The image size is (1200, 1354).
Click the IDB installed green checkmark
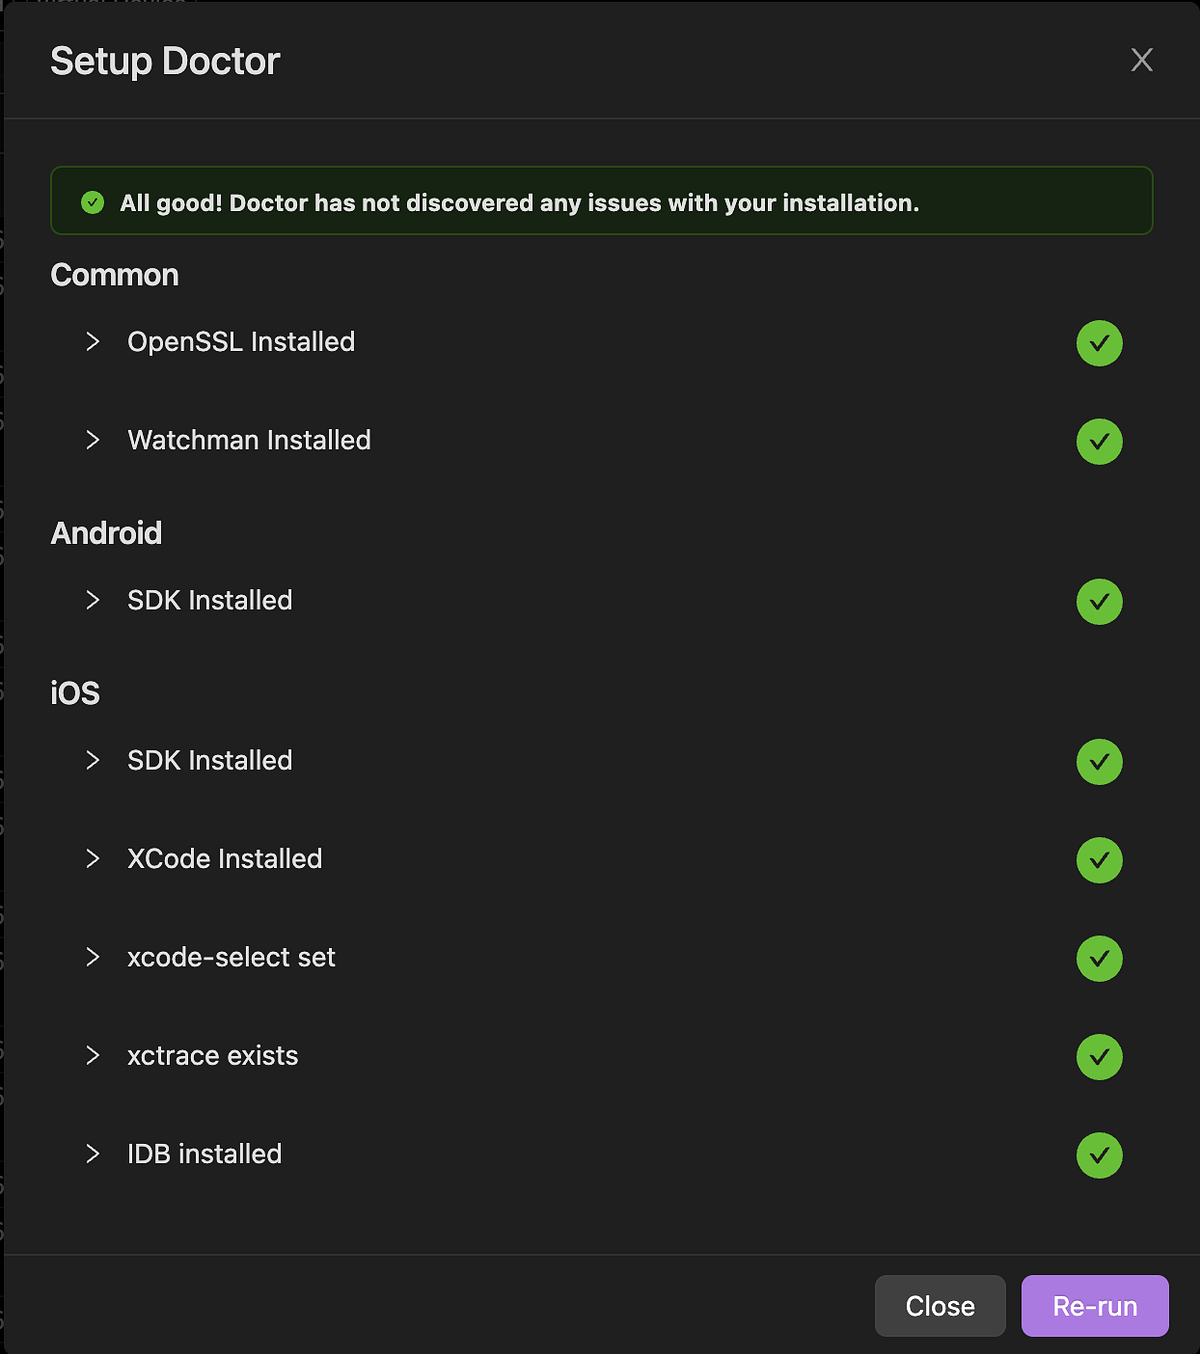pos(1099,1155)
